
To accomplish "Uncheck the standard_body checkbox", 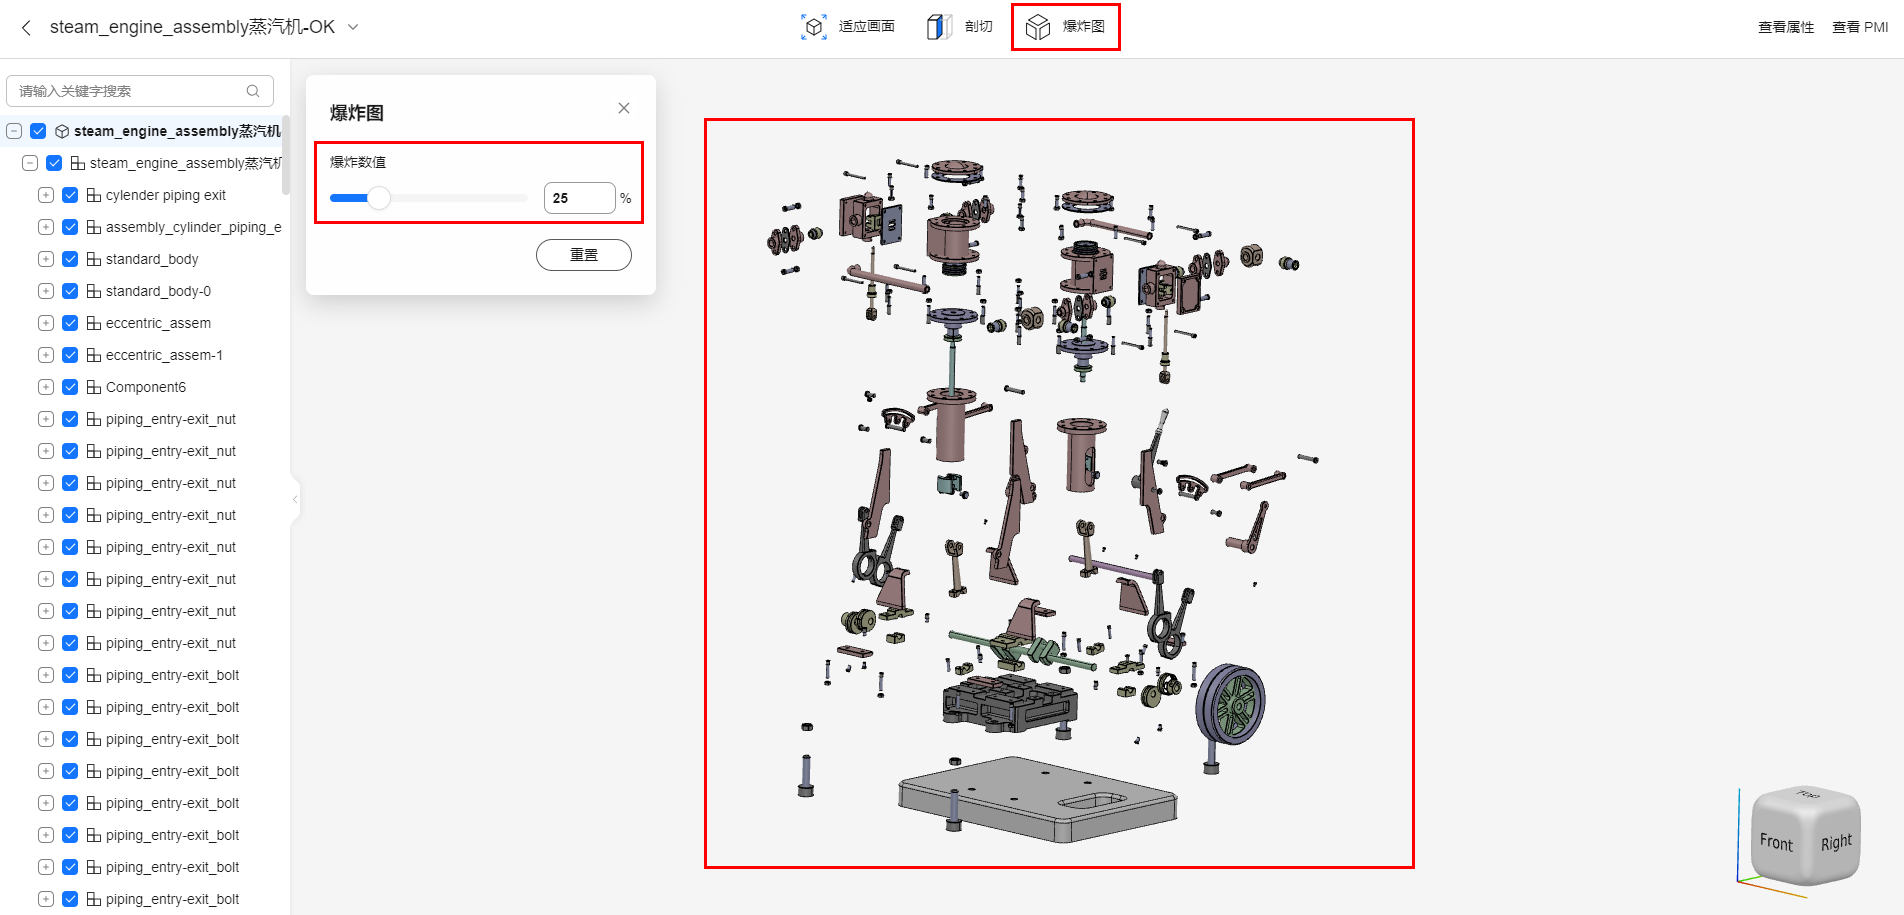I will (70, 259).
